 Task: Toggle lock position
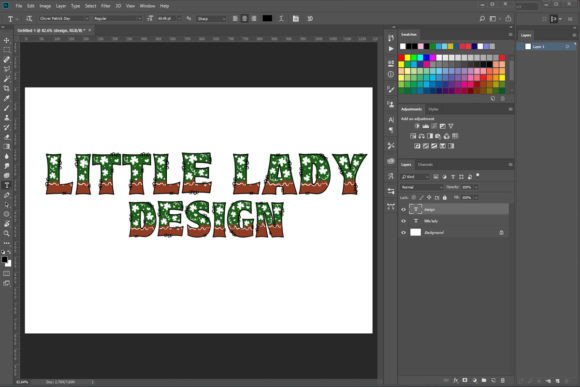point(429,198)
